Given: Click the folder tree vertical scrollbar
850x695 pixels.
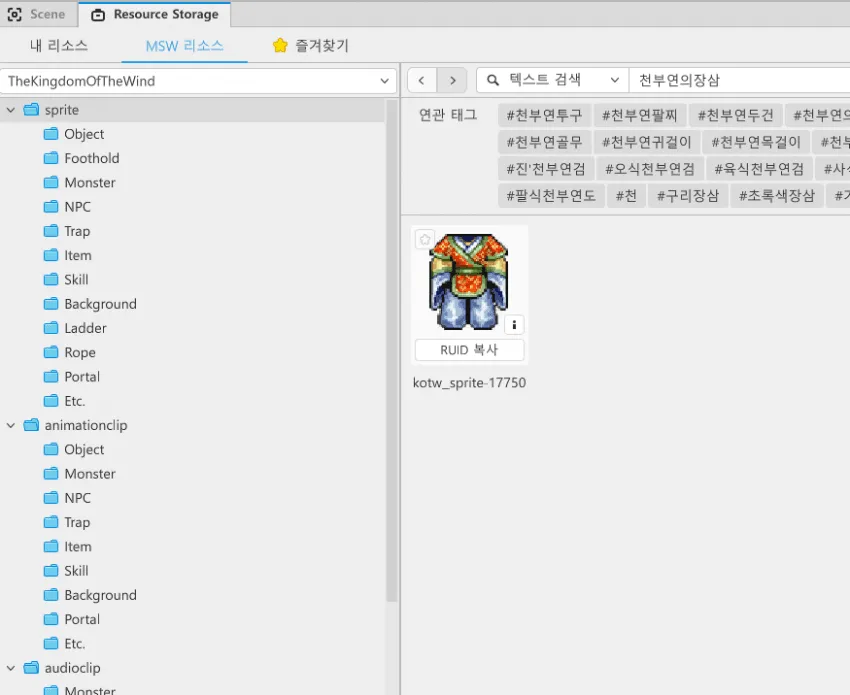Looking at the screenshot, I should point(392,352).
